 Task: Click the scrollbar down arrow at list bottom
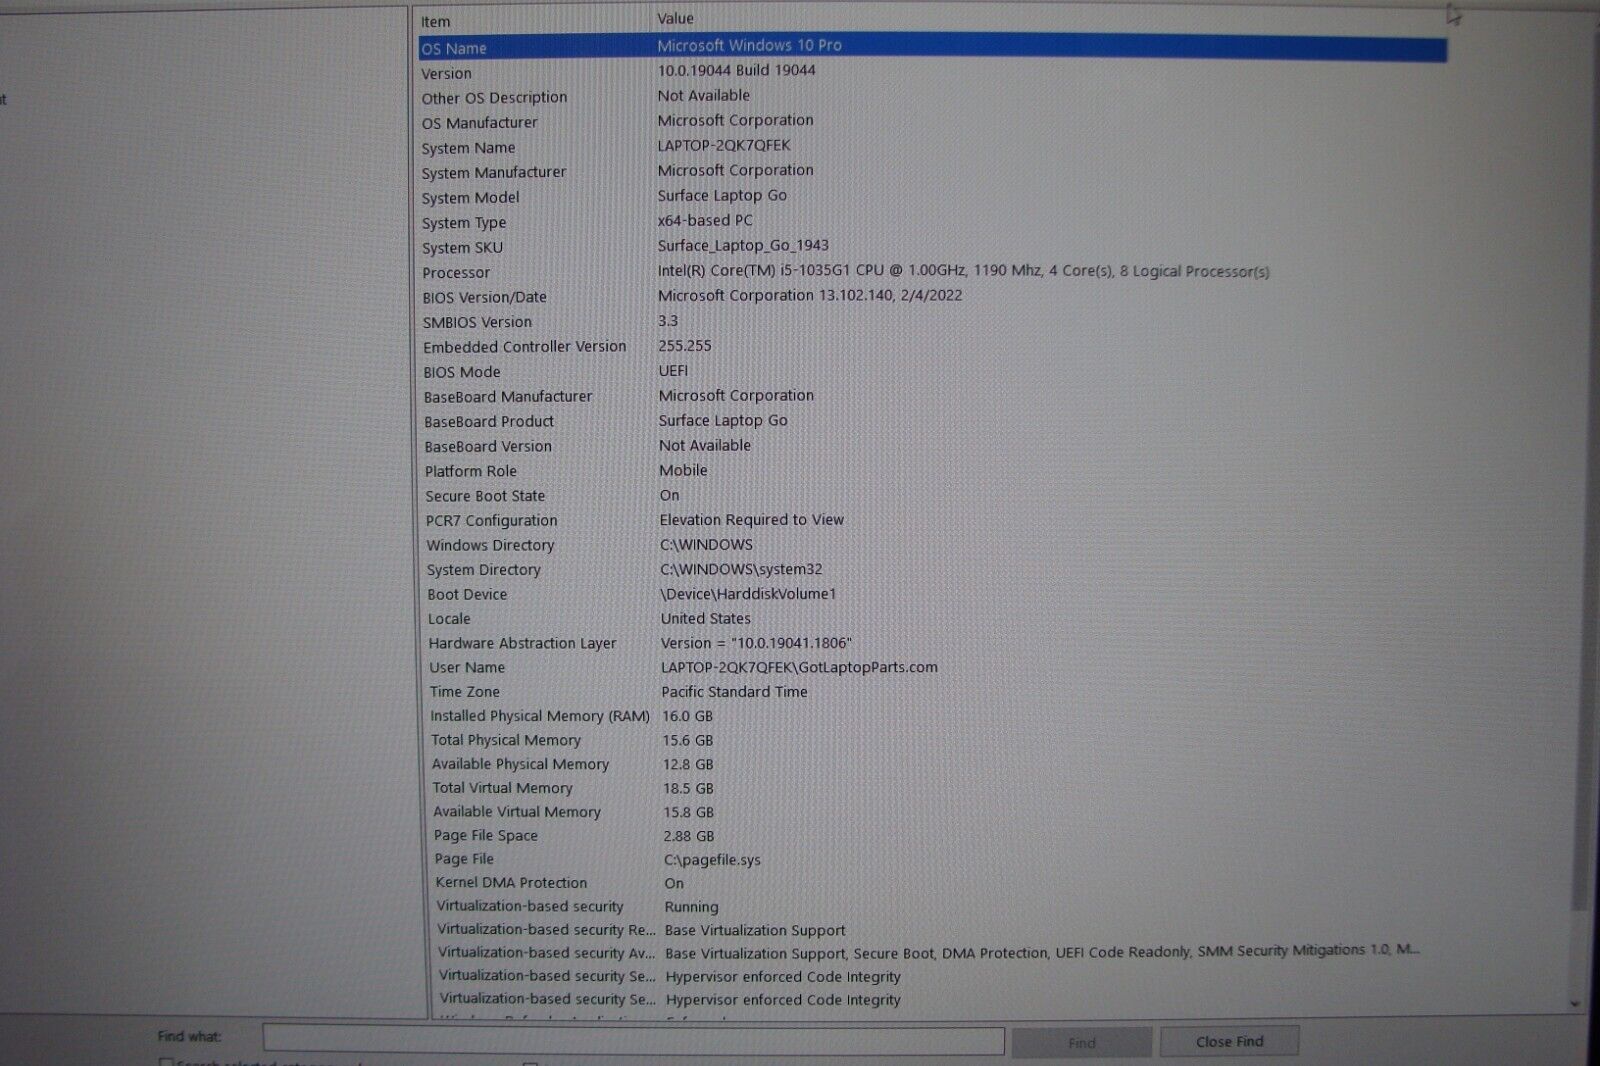click(1575, 1004)
